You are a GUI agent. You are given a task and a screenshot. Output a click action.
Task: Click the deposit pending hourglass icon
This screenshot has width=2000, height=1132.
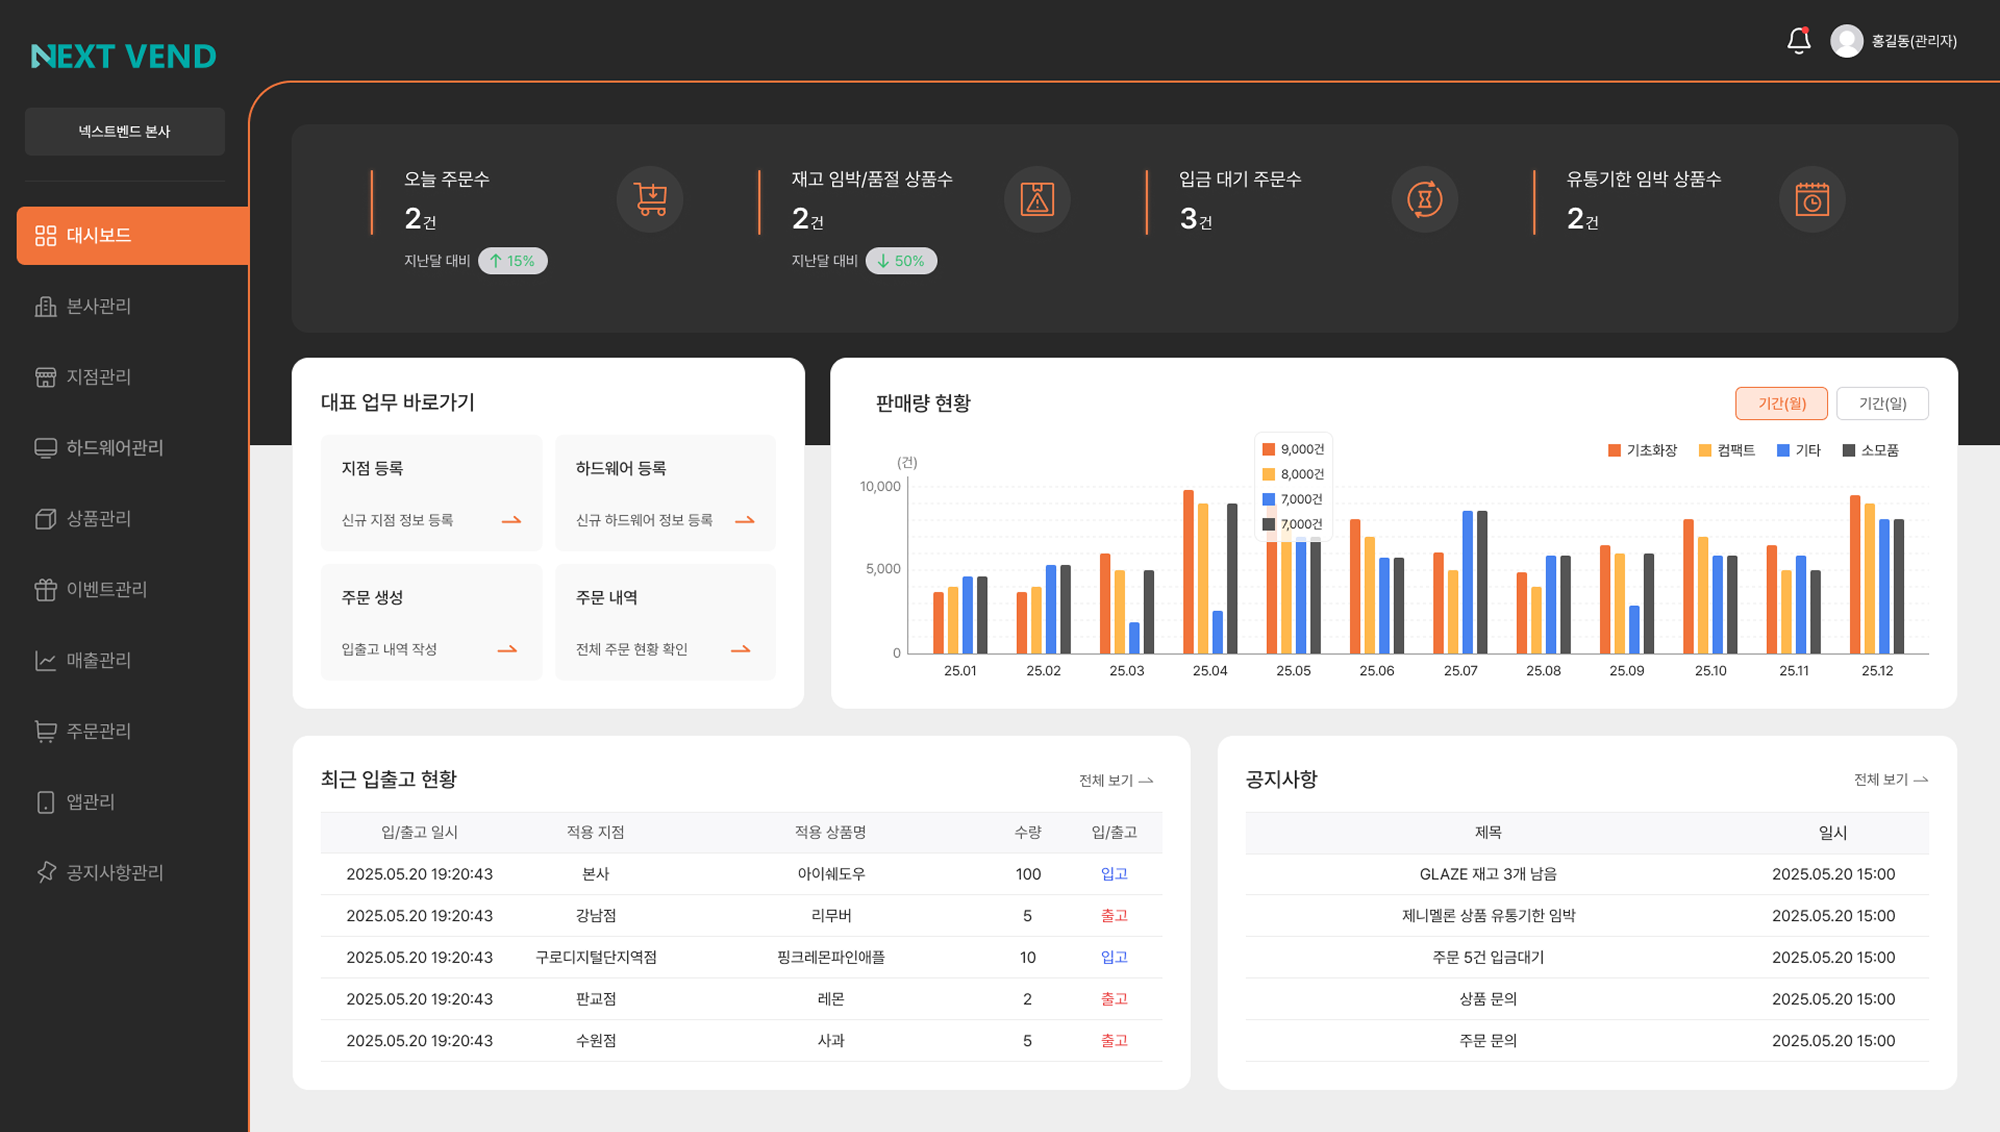click(x=1424, y=199)
